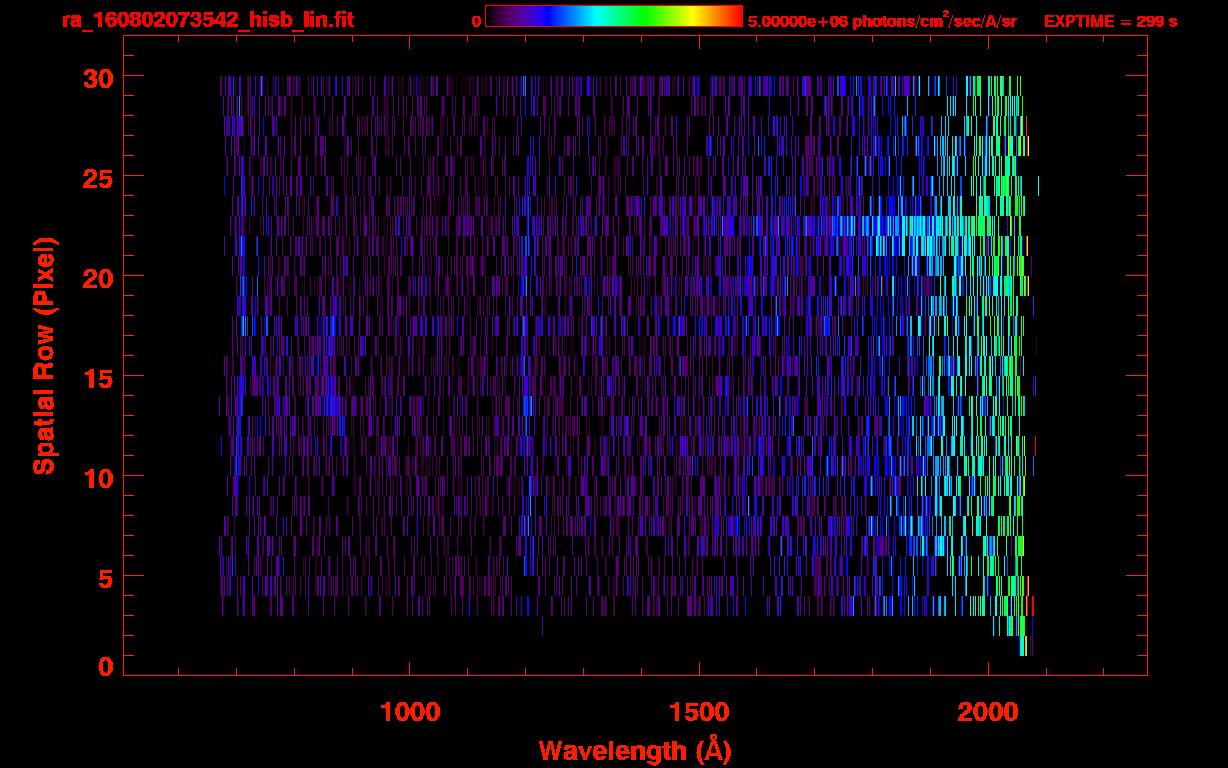Click the 5.00000e+06 photons/cm²/sec/Å/sr label
Screen dimensions: 1228x768
point(883,20)
